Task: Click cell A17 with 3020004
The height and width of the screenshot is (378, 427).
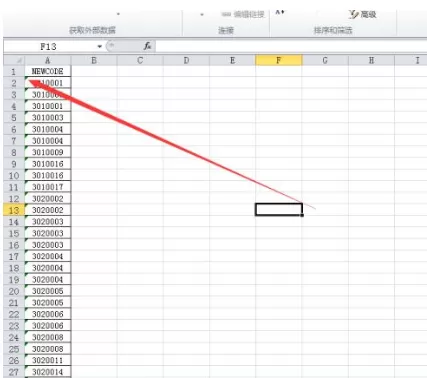Action: click(48, 256)
